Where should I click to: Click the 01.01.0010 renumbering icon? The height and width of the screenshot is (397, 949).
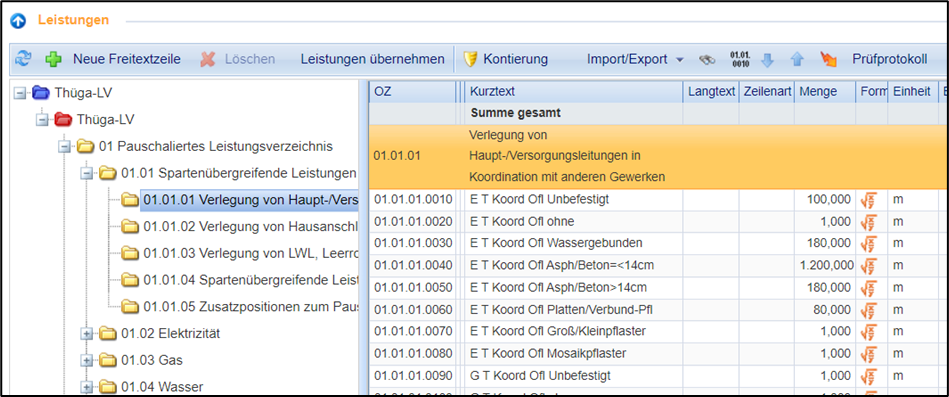[740, 59]
